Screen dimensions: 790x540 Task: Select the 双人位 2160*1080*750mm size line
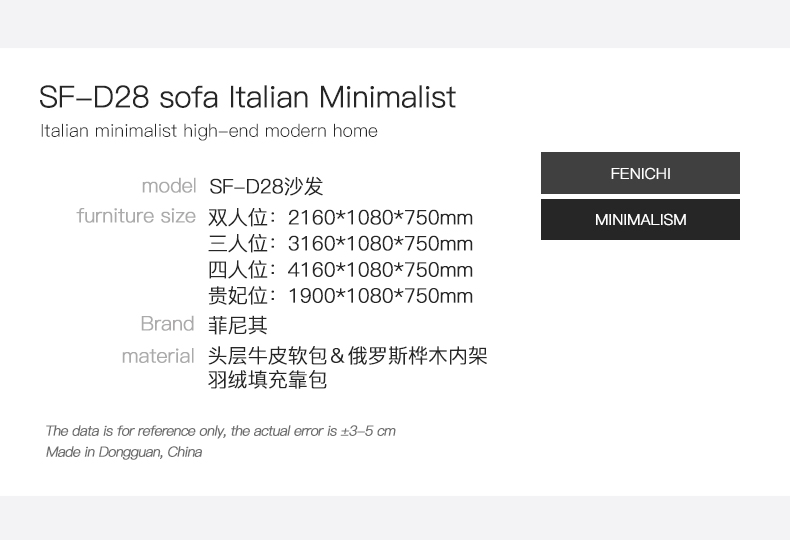click(x=340, y=218)
